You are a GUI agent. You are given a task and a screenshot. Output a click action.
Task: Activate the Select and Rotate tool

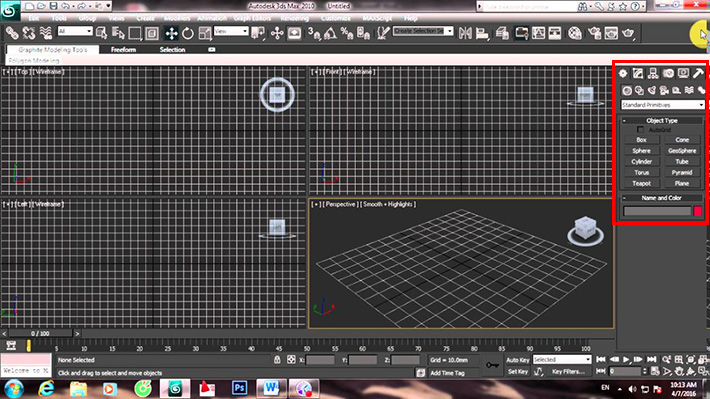[x=187, y=33]
